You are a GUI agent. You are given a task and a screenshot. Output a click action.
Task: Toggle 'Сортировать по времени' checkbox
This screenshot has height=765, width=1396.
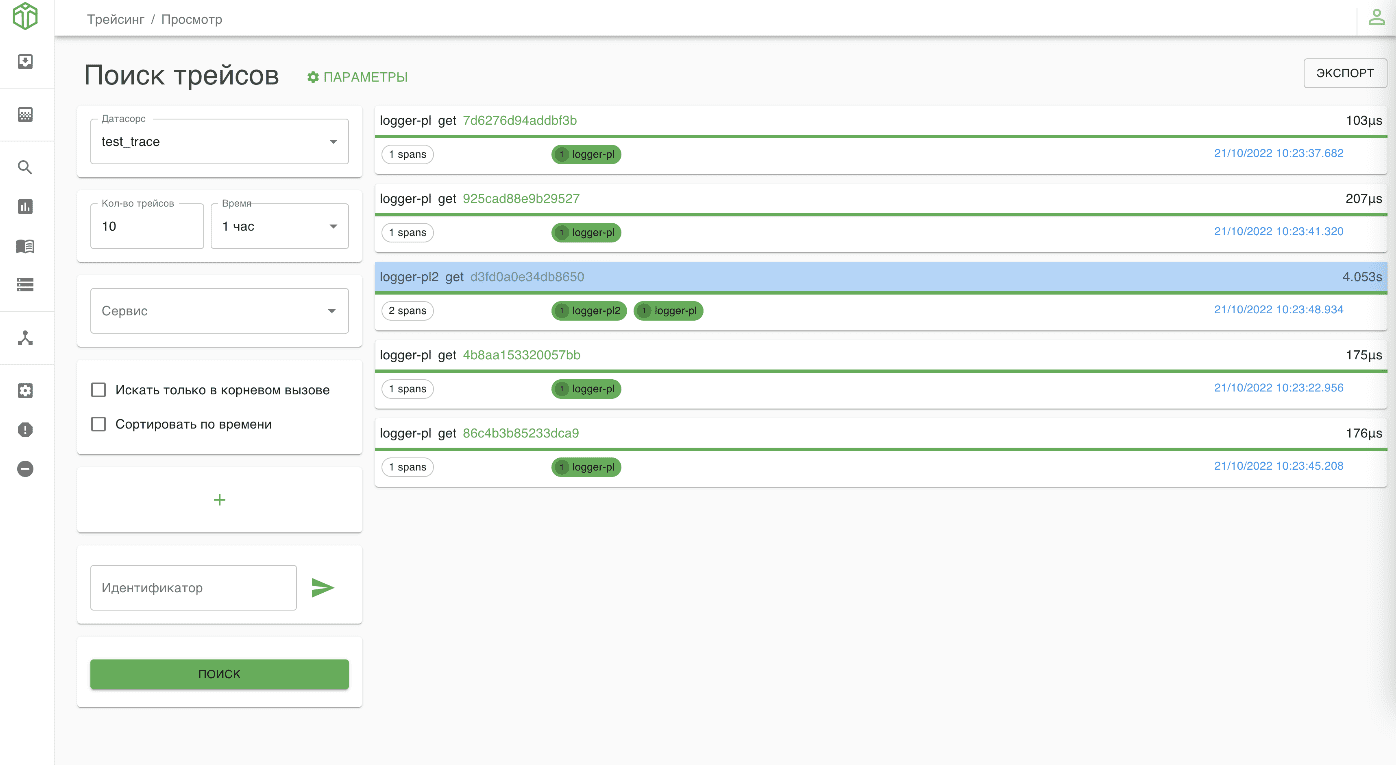pyautogui.click(x=99, y=424)
